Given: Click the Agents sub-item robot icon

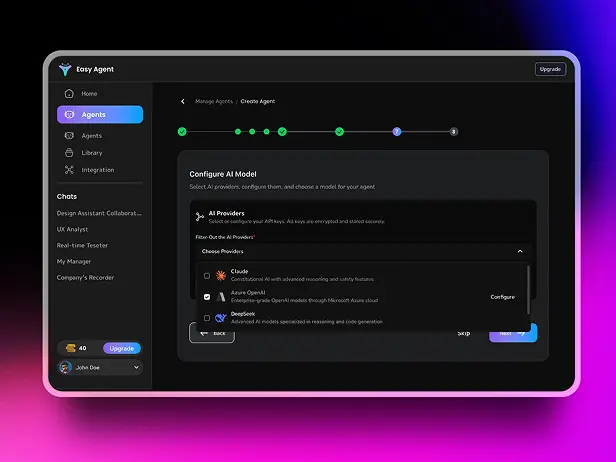Looking at the screenshot, I should [69, 136].
